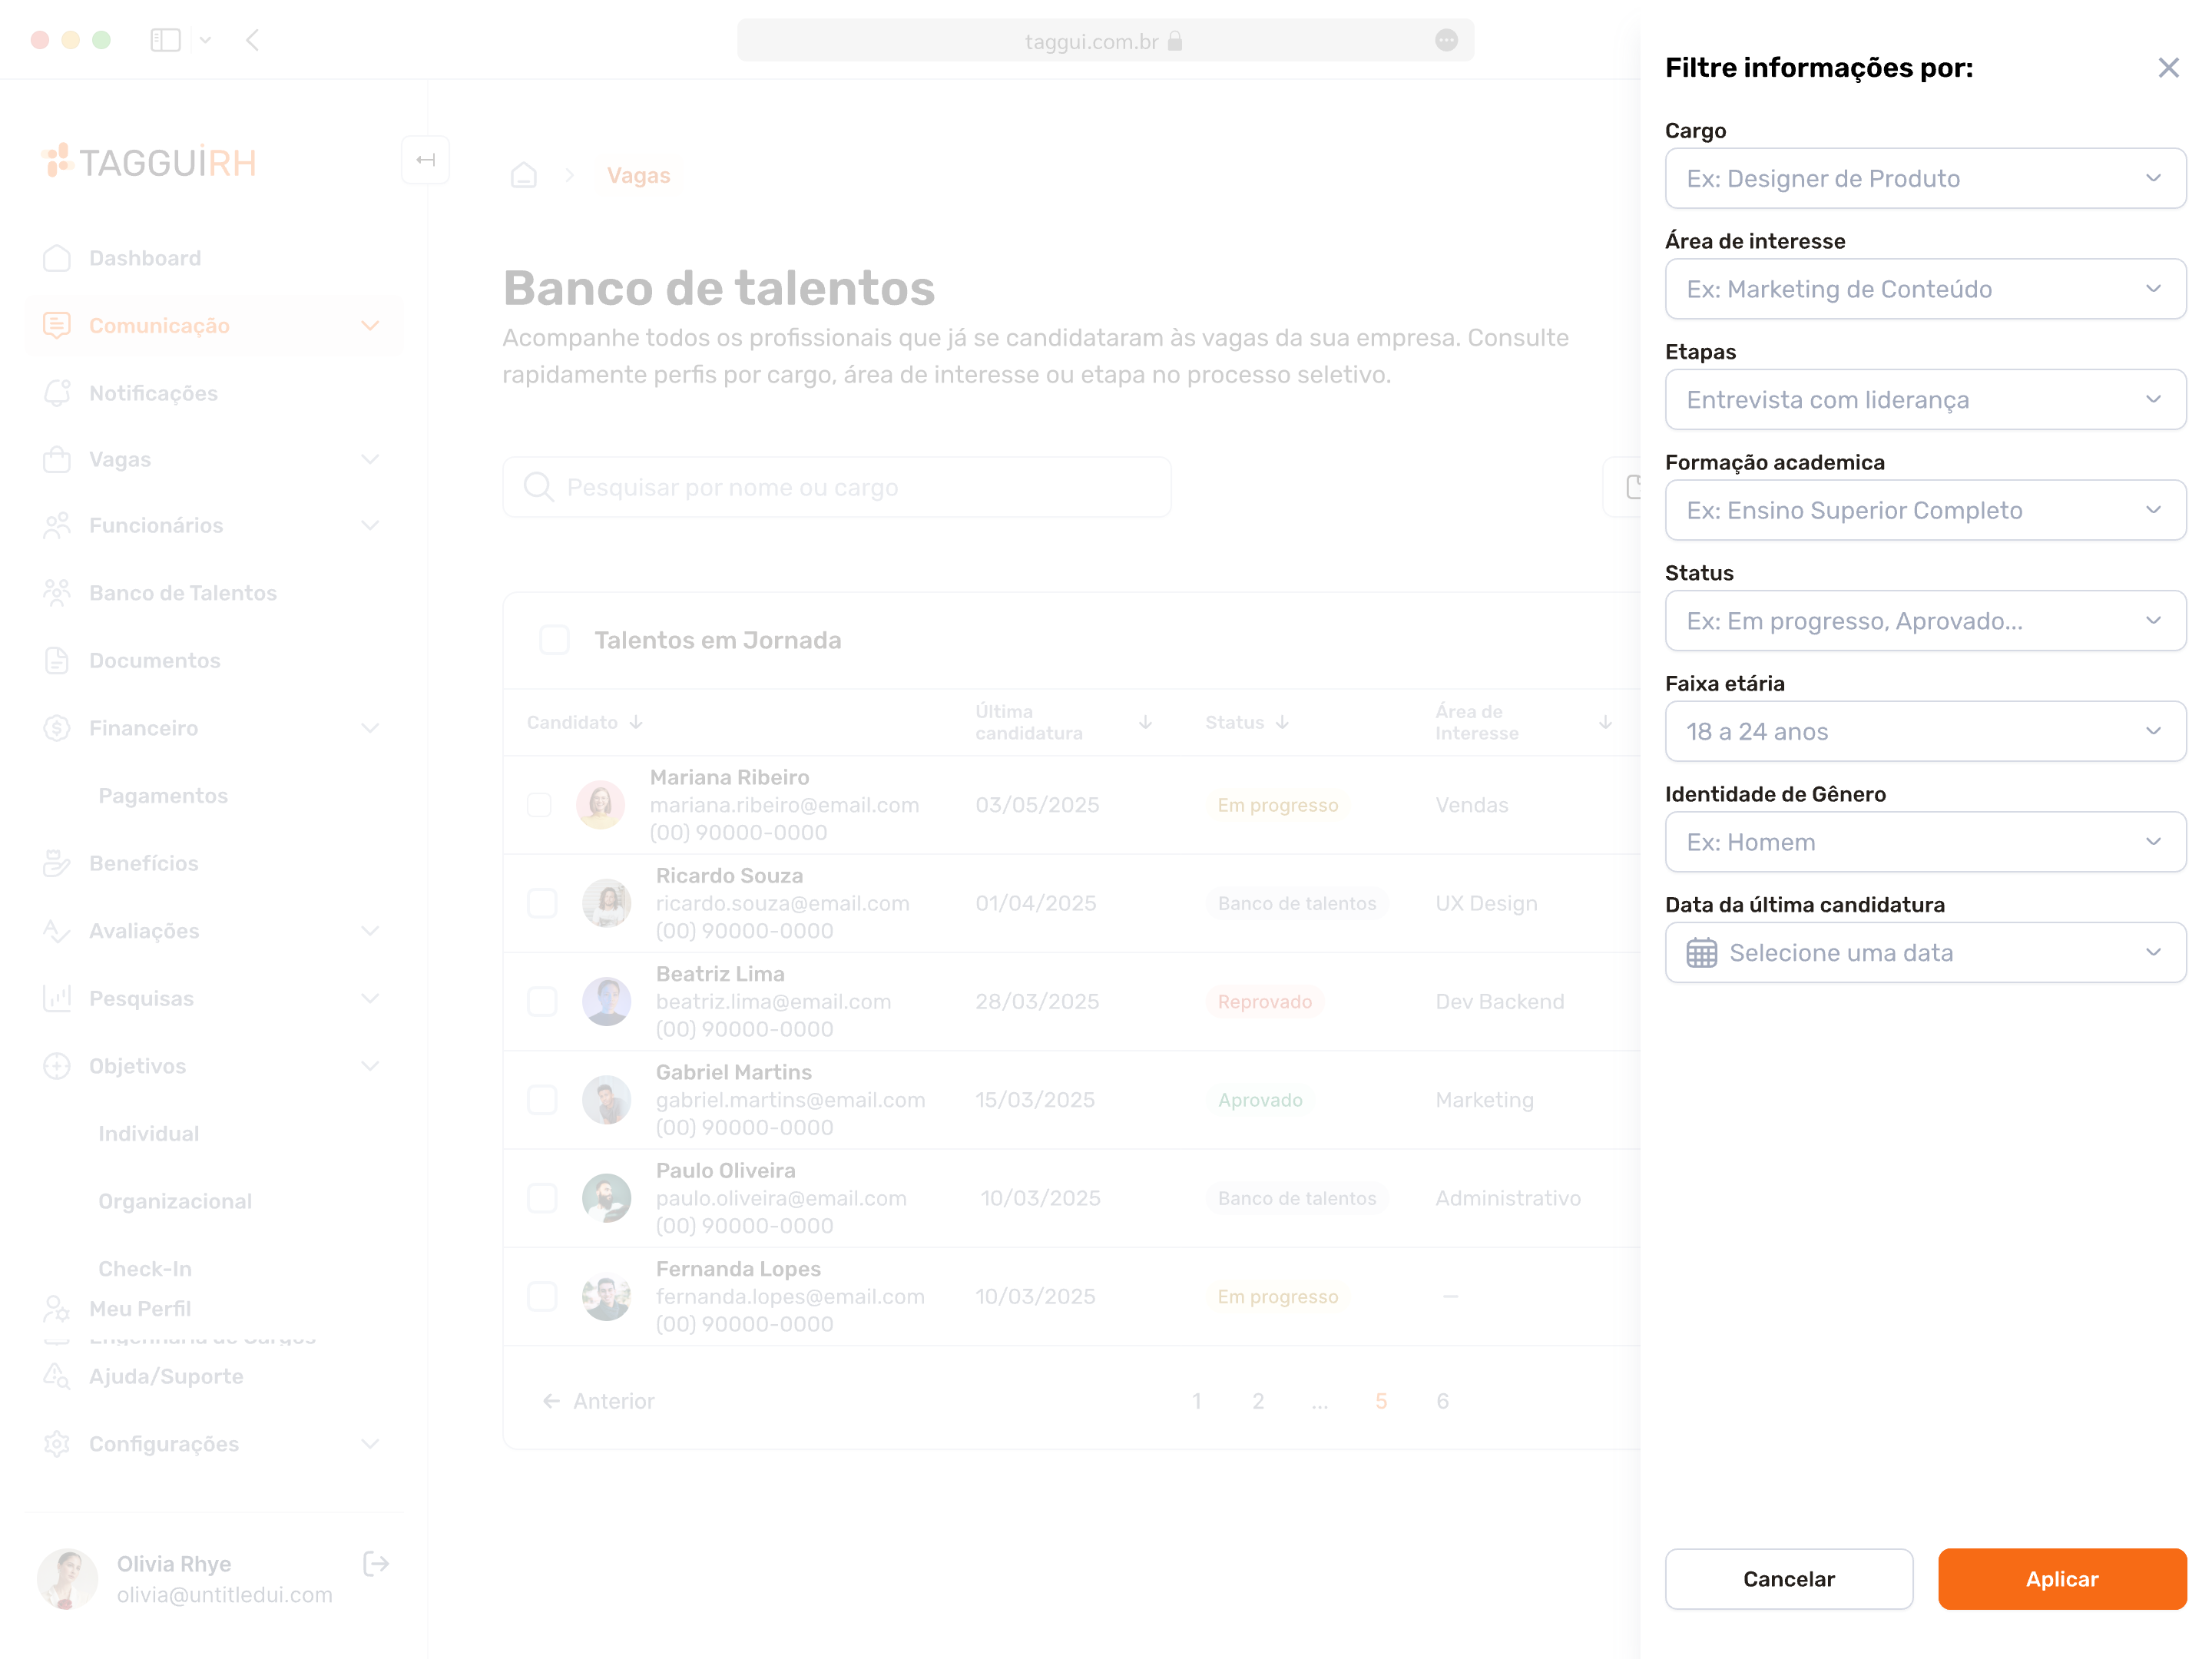
Task: Click the calendar icon in date field
Action: (x=1701, y=953)
